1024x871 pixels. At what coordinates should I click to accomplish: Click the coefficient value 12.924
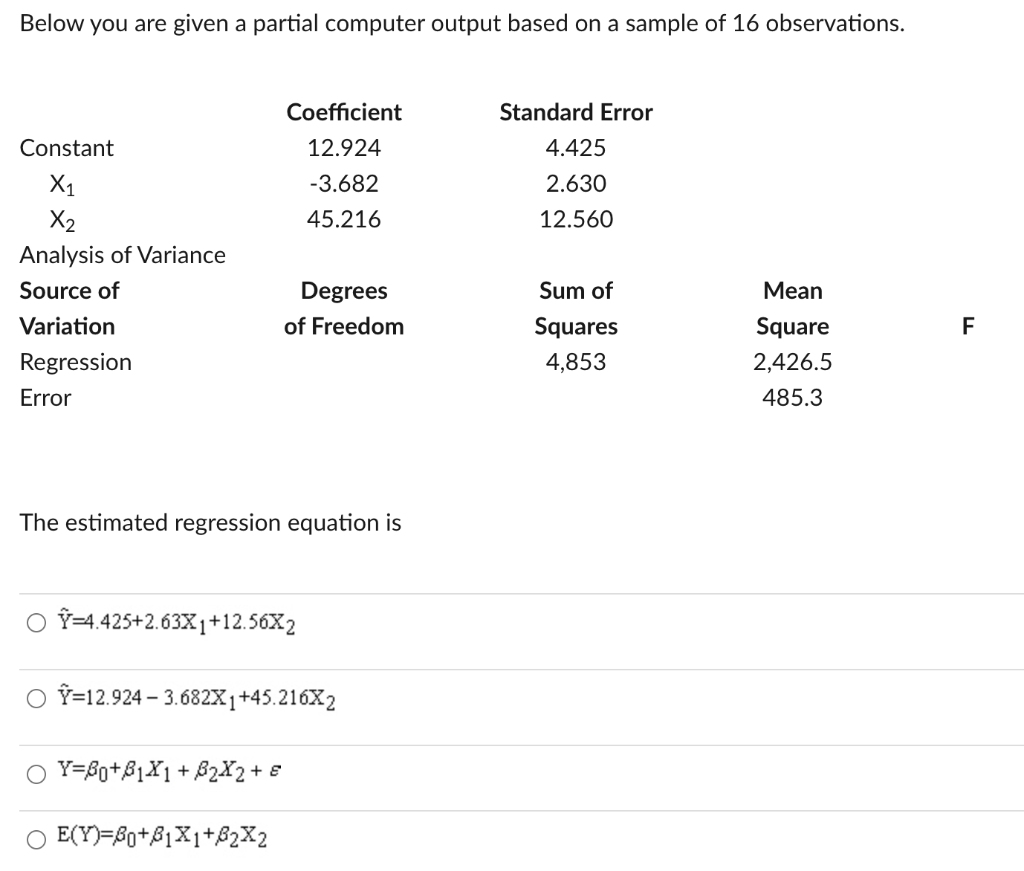click(x=344, y=147)
